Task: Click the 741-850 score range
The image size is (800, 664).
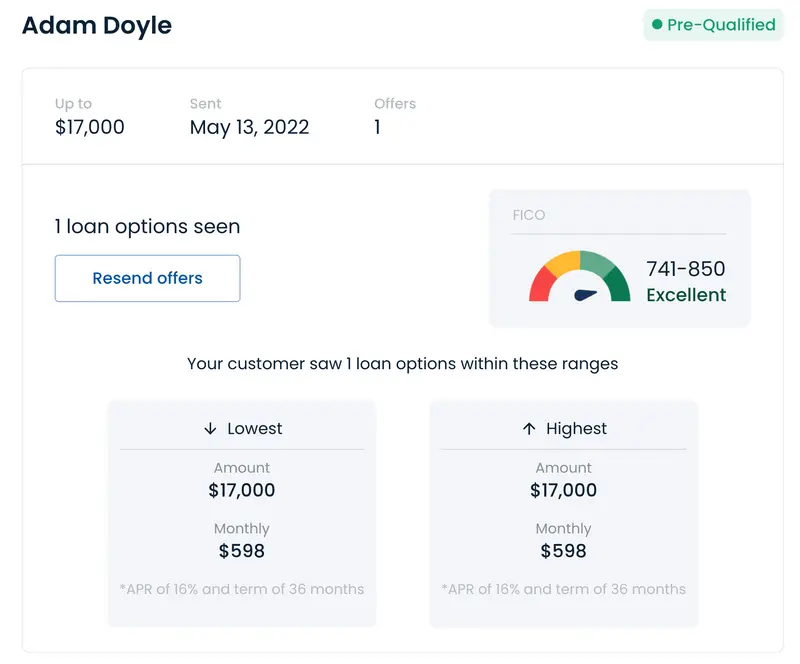Action: (686, 269)
